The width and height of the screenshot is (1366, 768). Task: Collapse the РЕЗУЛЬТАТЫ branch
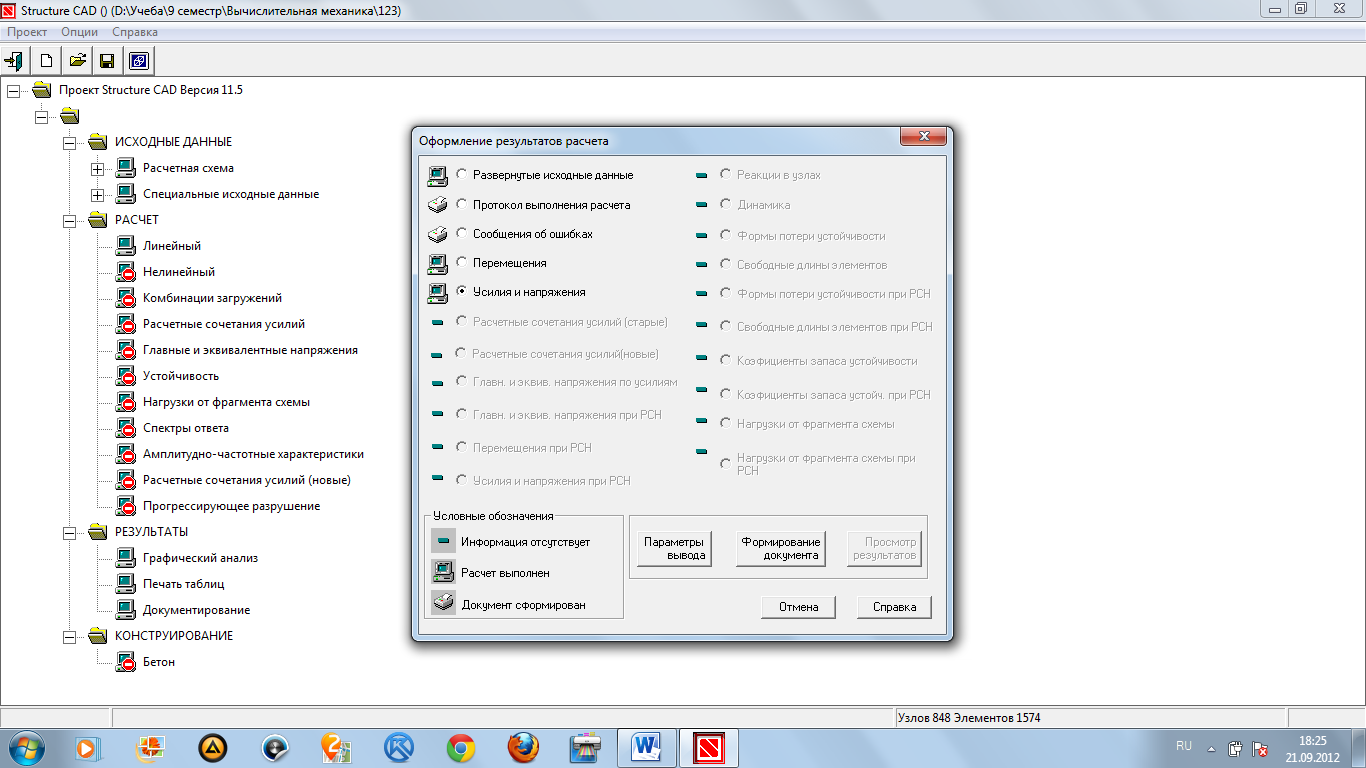(69, 532)
